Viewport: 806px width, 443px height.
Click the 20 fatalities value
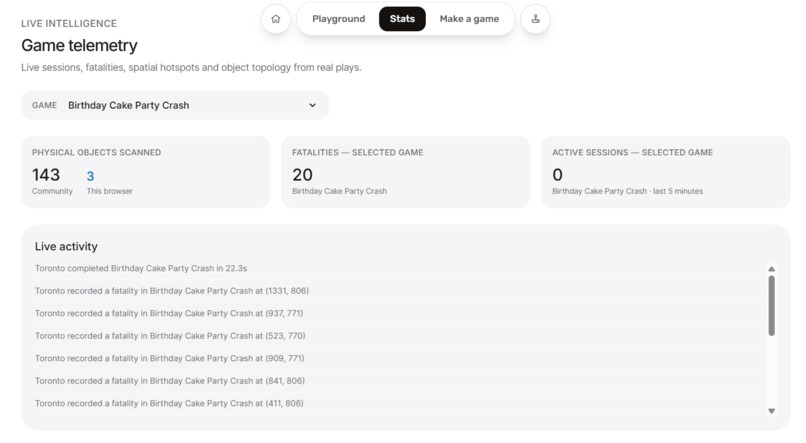pos(302,175)
